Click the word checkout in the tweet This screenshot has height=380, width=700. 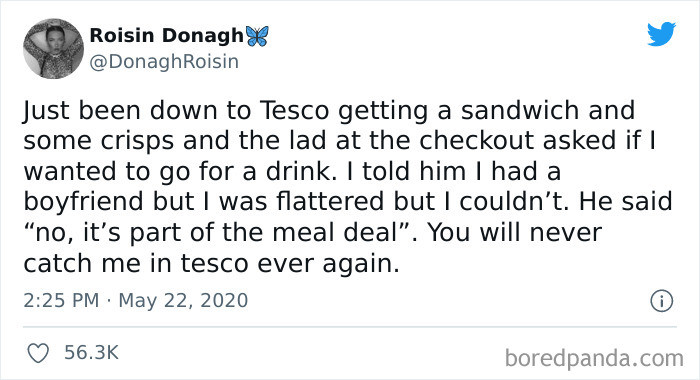click(x=476, y=141)
